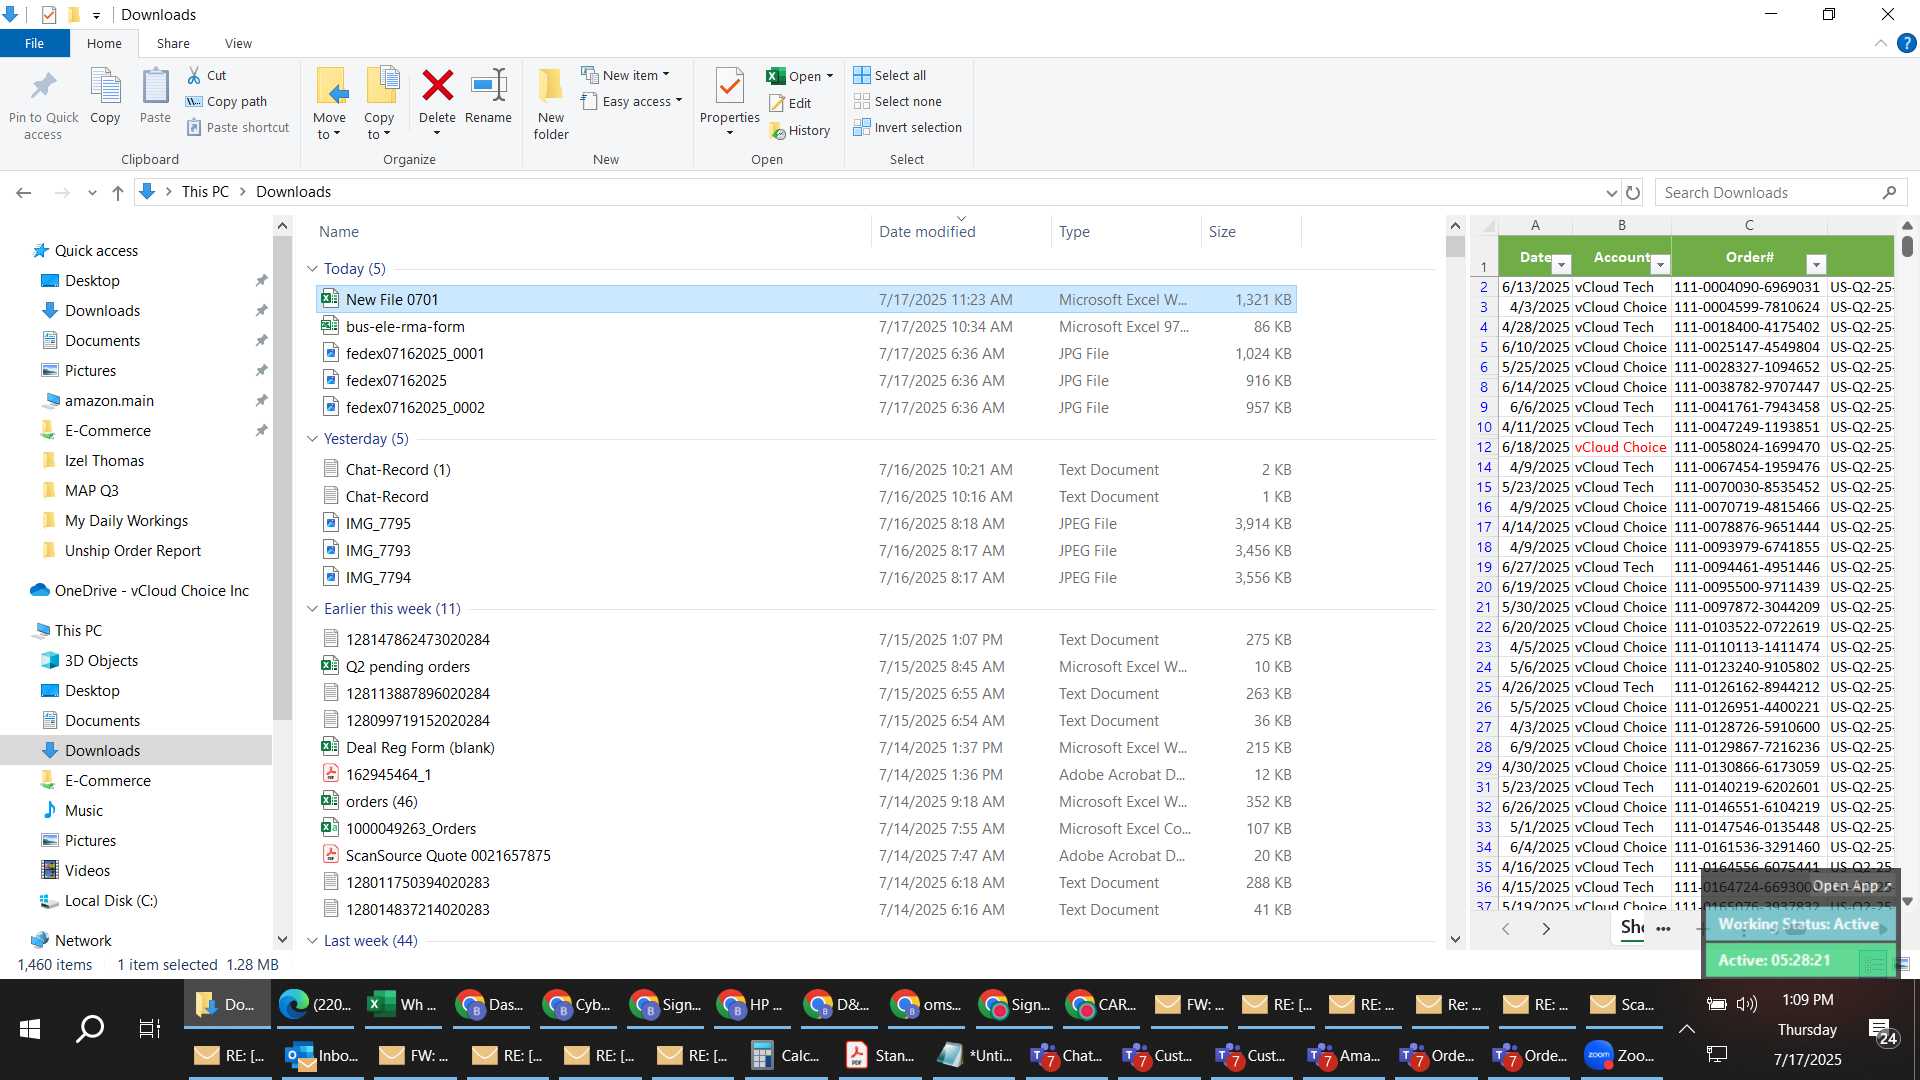Image resolution: width=1920 pixels, height=1080 pixels.
Task: Click the Rename icon
Action: pyautogui.click(x=488, y=86)
